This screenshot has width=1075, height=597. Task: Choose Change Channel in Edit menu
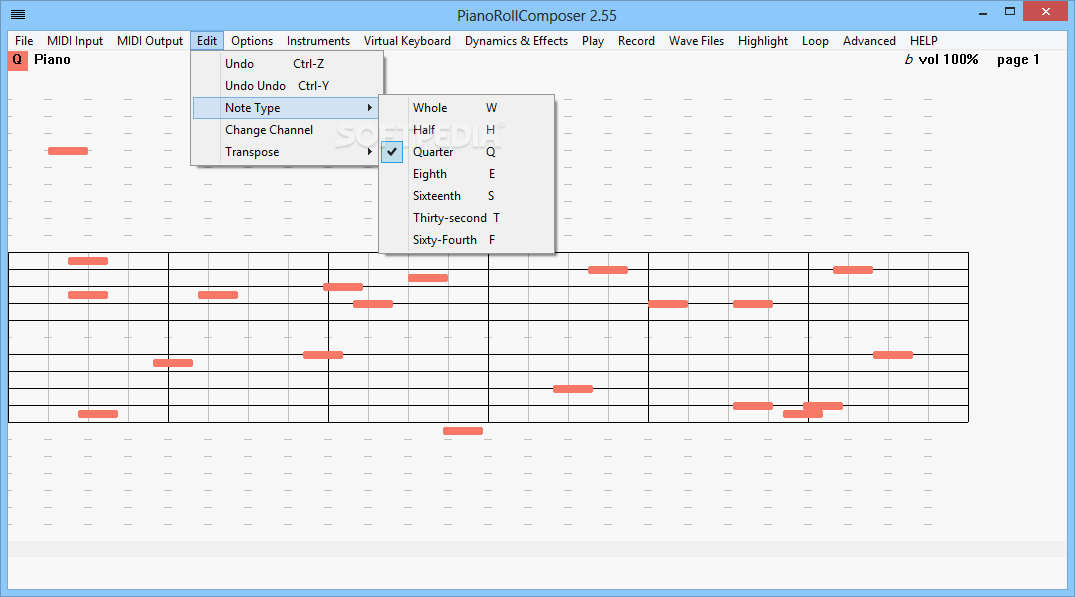click(287, 130)
